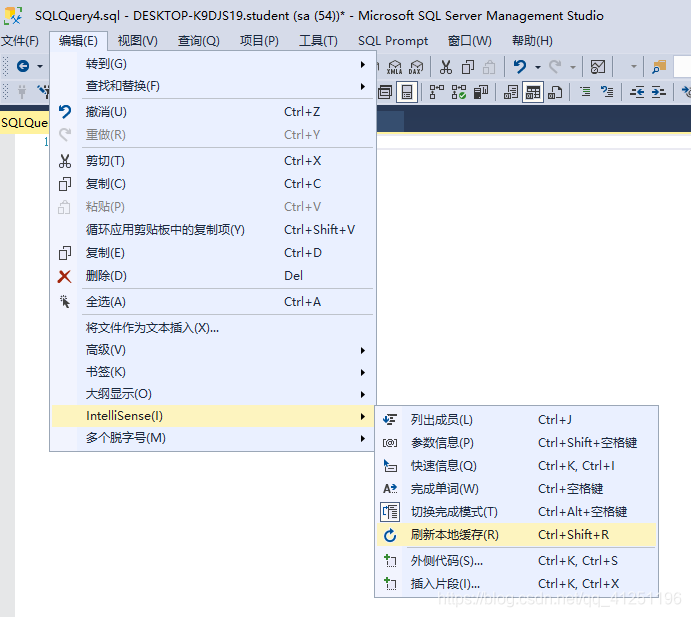Open the 工具(T) menu
691x617 pixels.
319,41
